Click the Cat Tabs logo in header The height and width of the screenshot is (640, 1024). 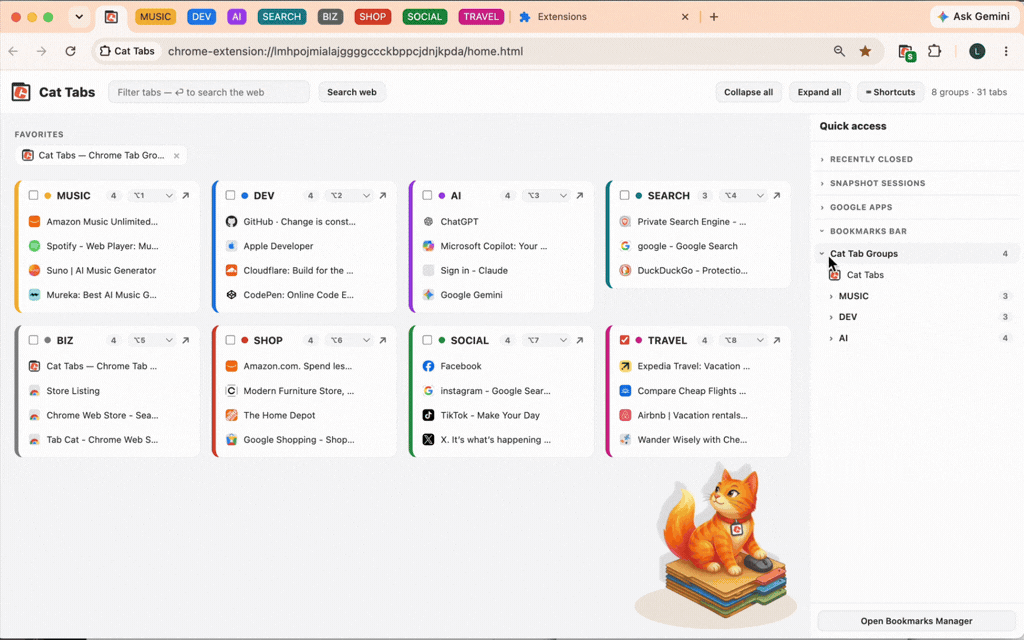pyautogui.click(x=21, y=92)
